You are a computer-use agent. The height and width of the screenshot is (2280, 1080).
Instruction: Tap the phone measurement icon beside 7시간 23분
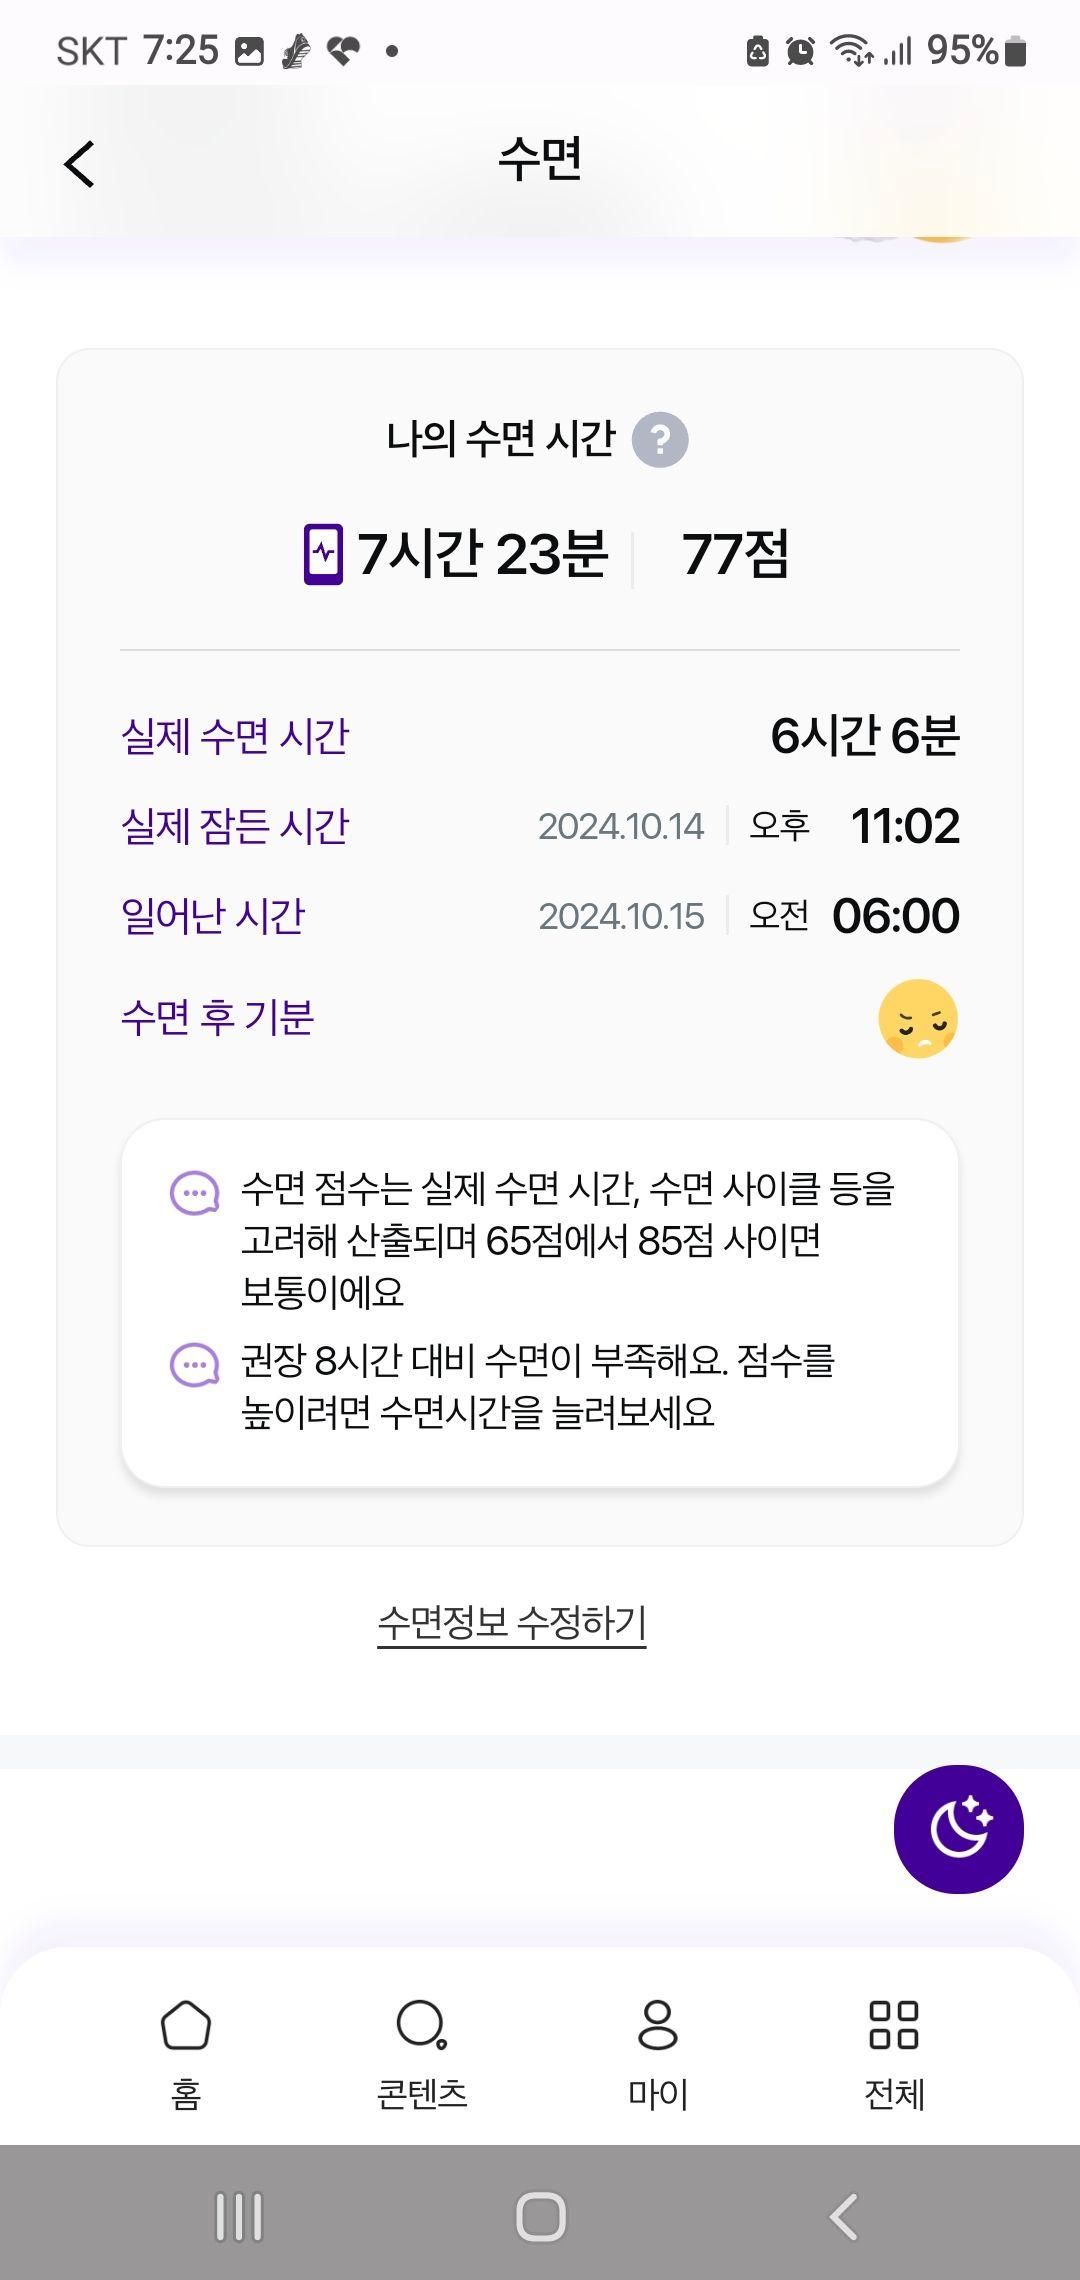click(x=323, y=553)
